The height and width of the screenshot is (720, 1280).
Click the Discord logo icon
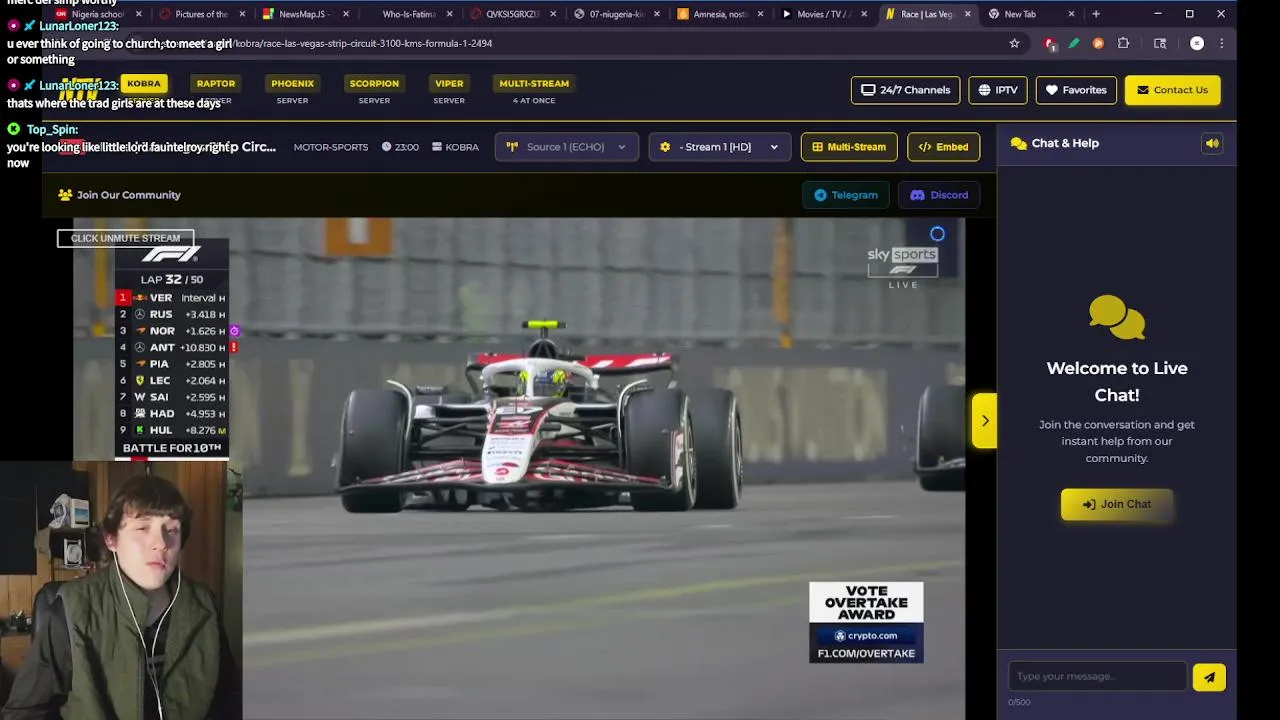click(x=917, y=195)
